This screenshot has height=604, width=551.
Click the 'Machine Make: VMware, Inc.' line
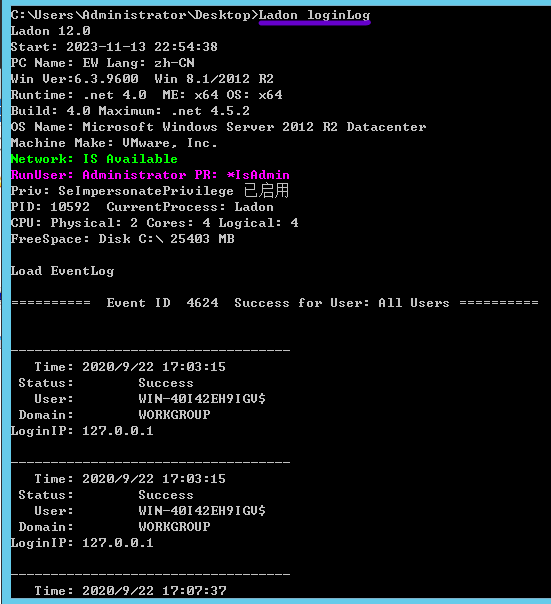click(114, 143)
